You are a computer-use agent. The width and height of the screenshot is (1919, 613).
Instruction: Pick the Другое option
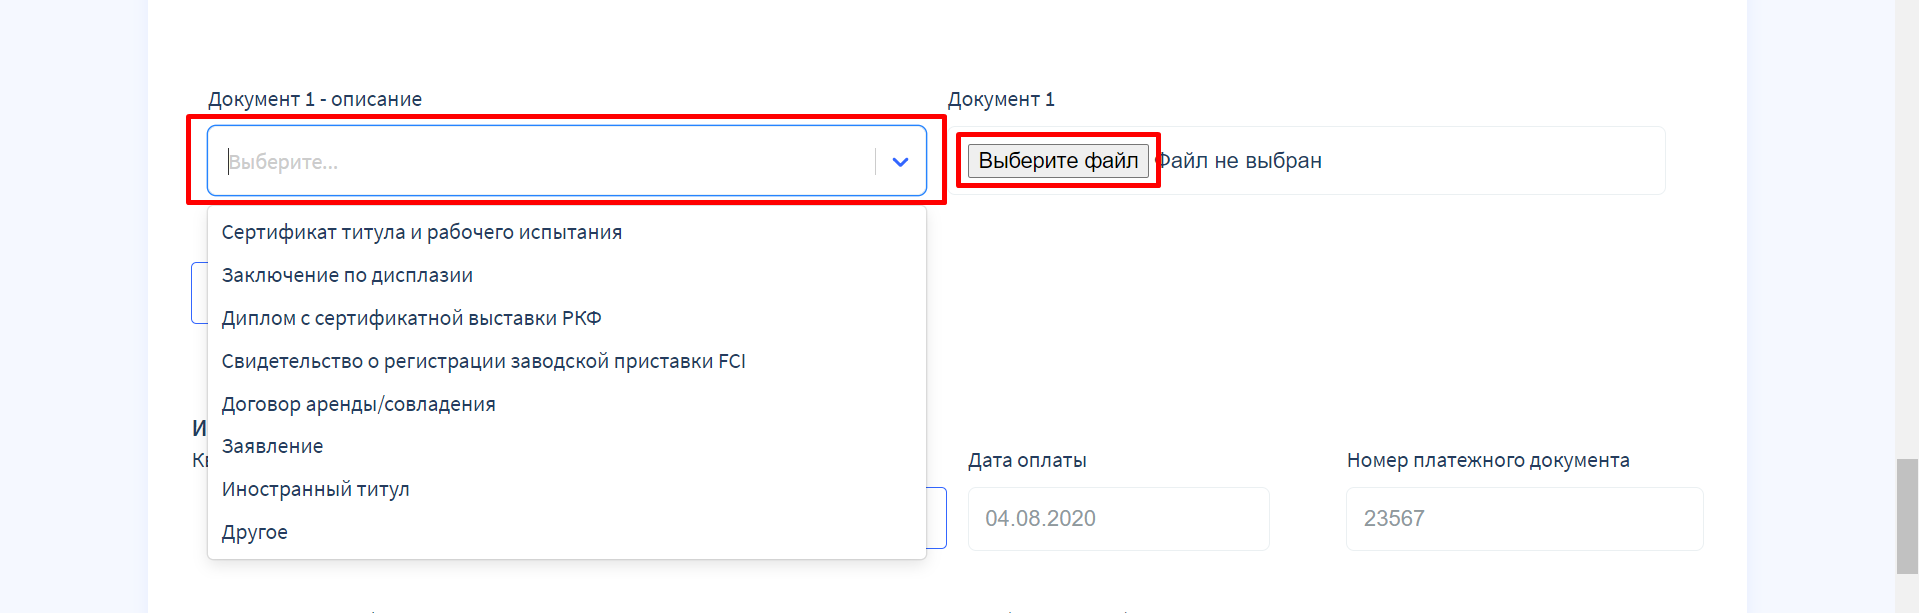click(254, 532)
